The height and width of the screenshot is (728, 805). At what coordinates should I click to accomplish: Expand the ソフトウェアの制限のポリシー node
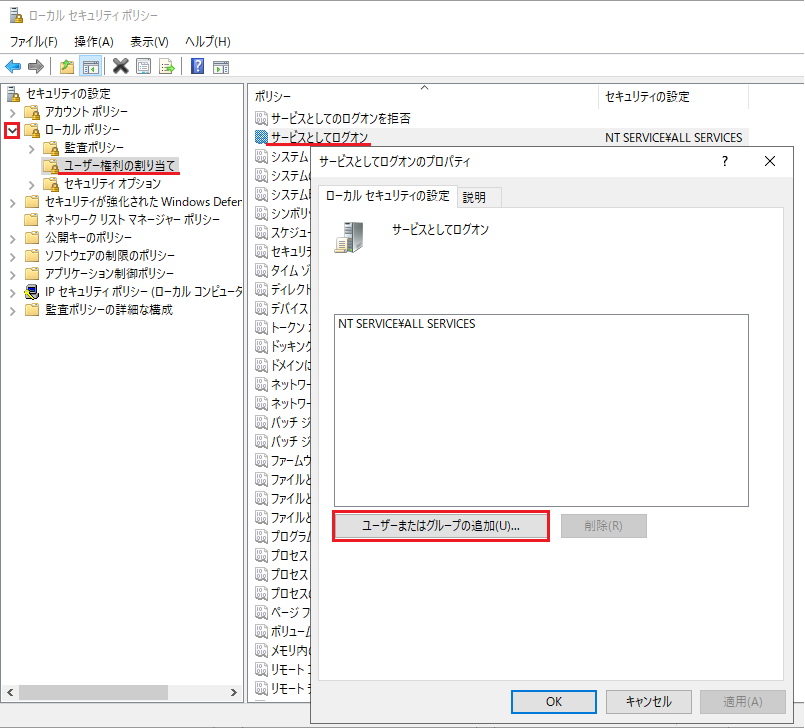[13, 257]
